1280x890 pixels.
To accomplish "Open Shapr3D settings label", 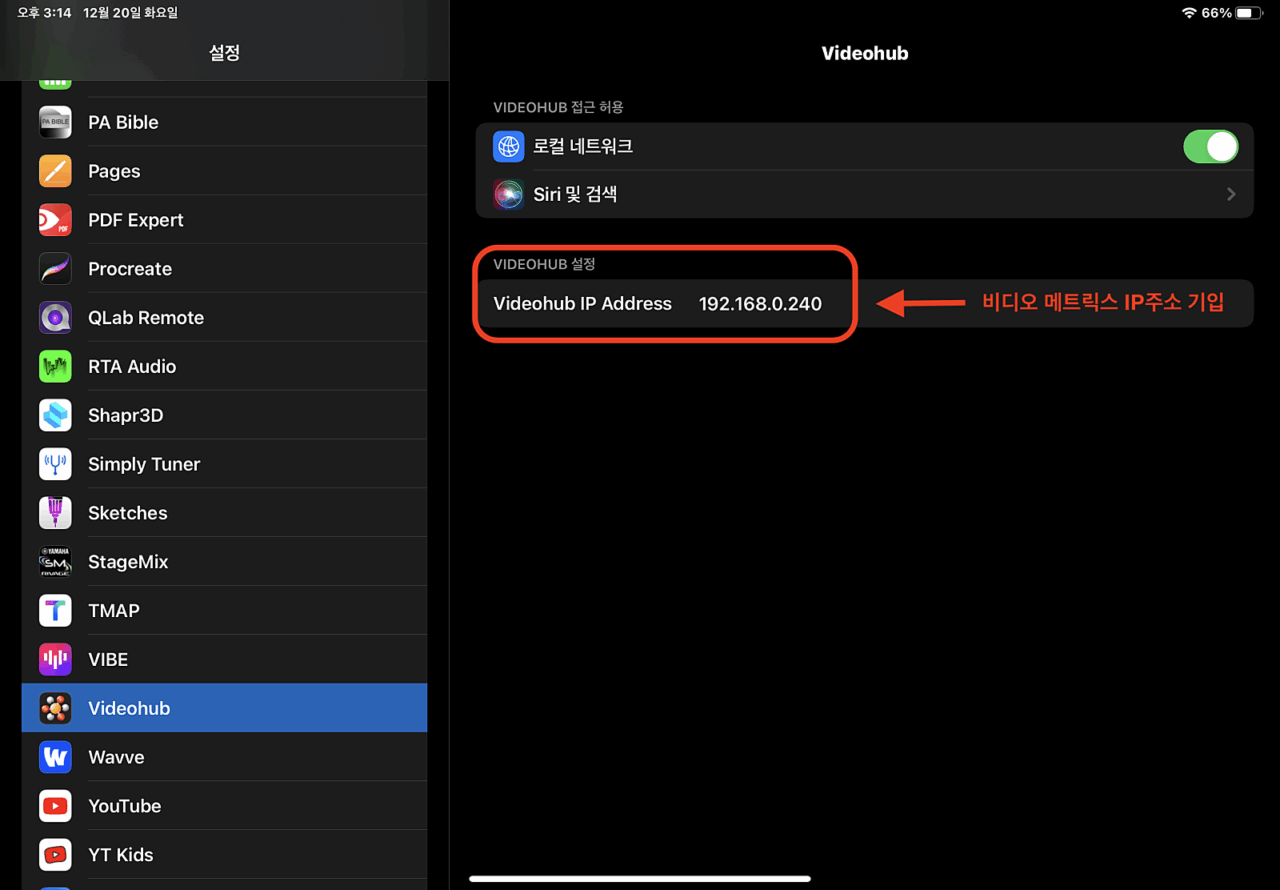I will (125, 415).
